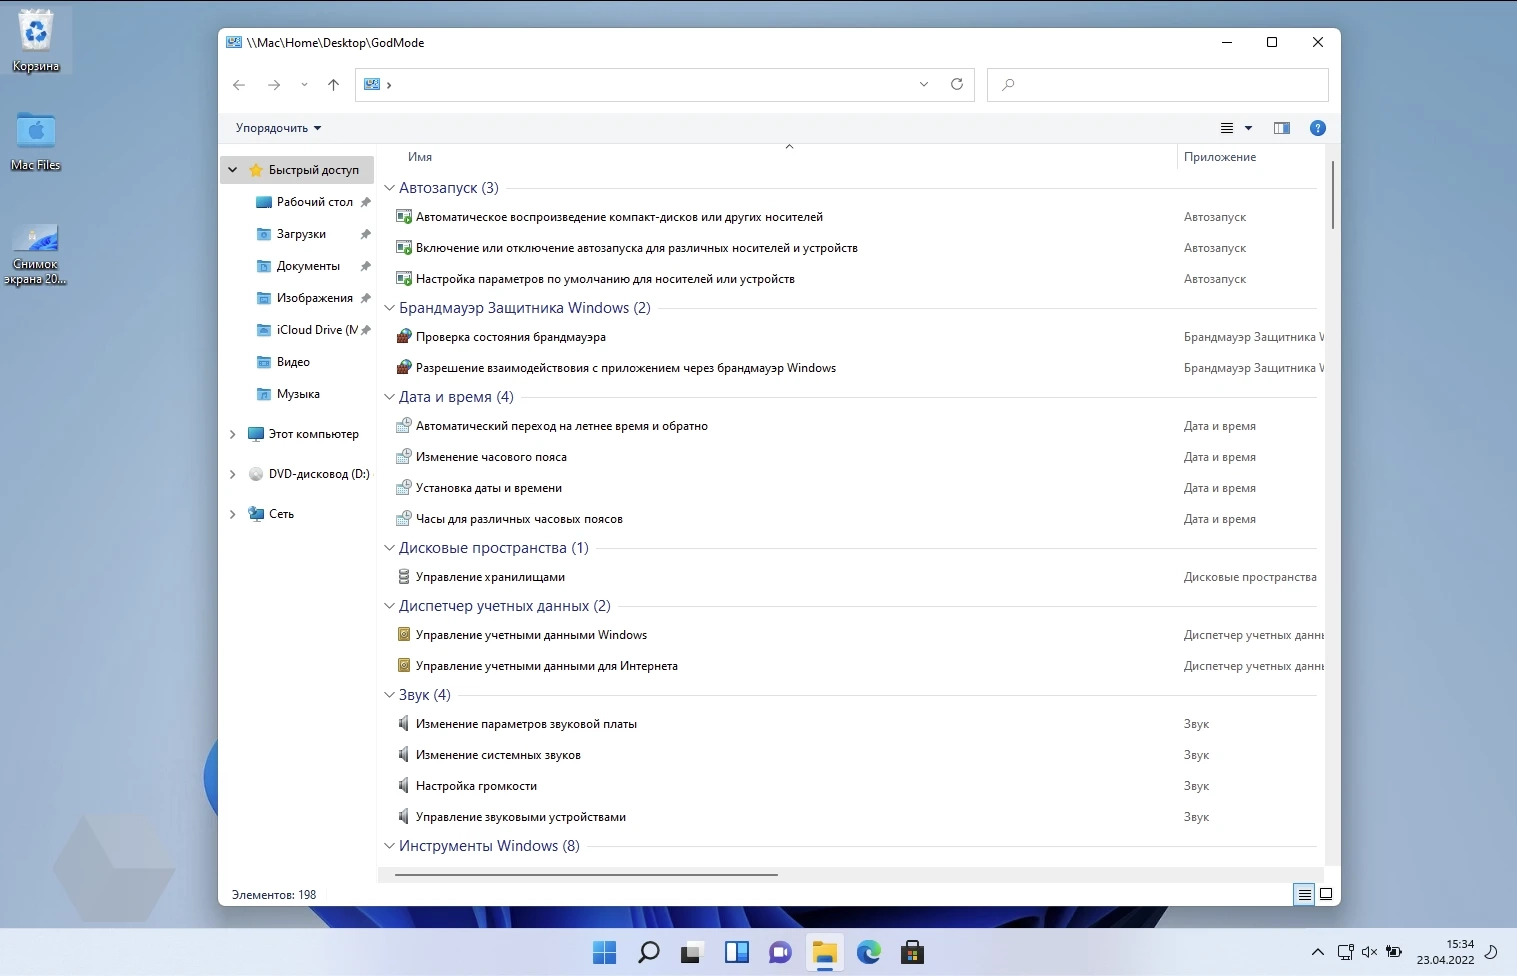1517x976 pixels.
Task: Click the vertical scrollbar thumb
Action: [x=1334, y=194]
